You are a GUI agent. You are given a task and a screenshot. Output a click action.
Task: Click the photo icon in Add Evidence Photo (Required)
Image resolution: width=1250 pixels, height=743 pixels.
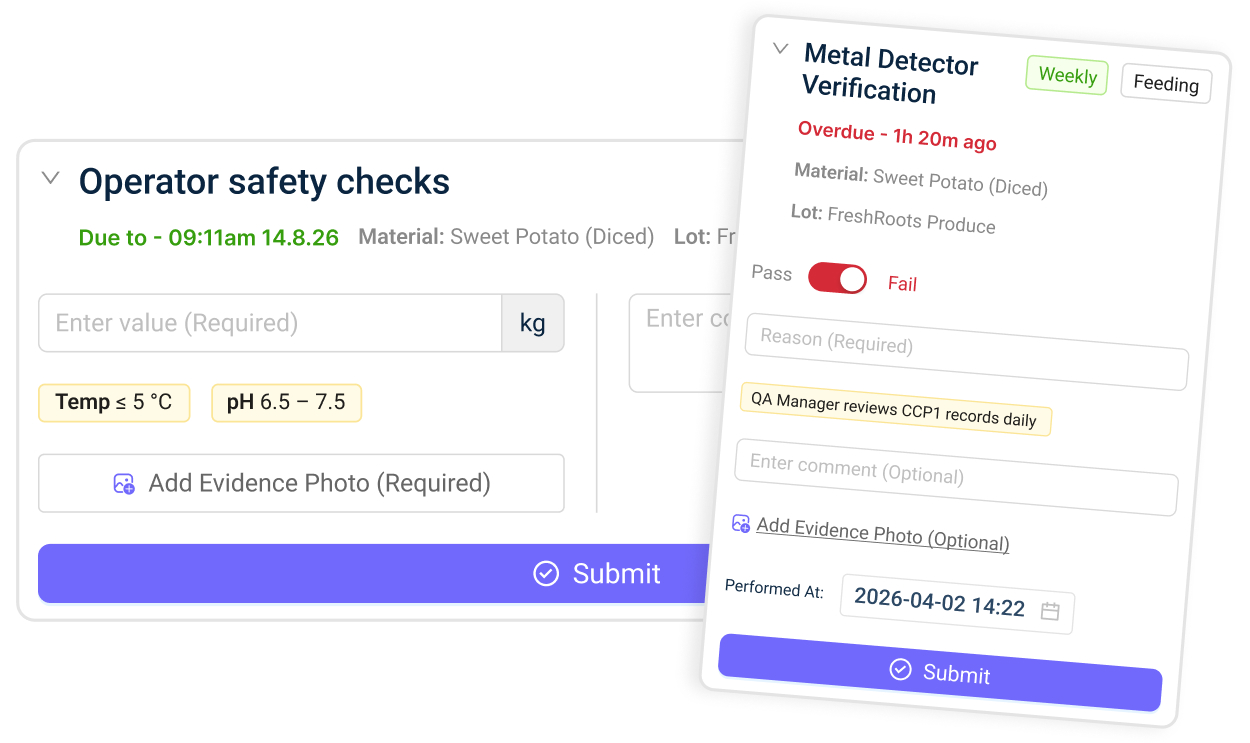pyautogui.click(x=124, y=484)
